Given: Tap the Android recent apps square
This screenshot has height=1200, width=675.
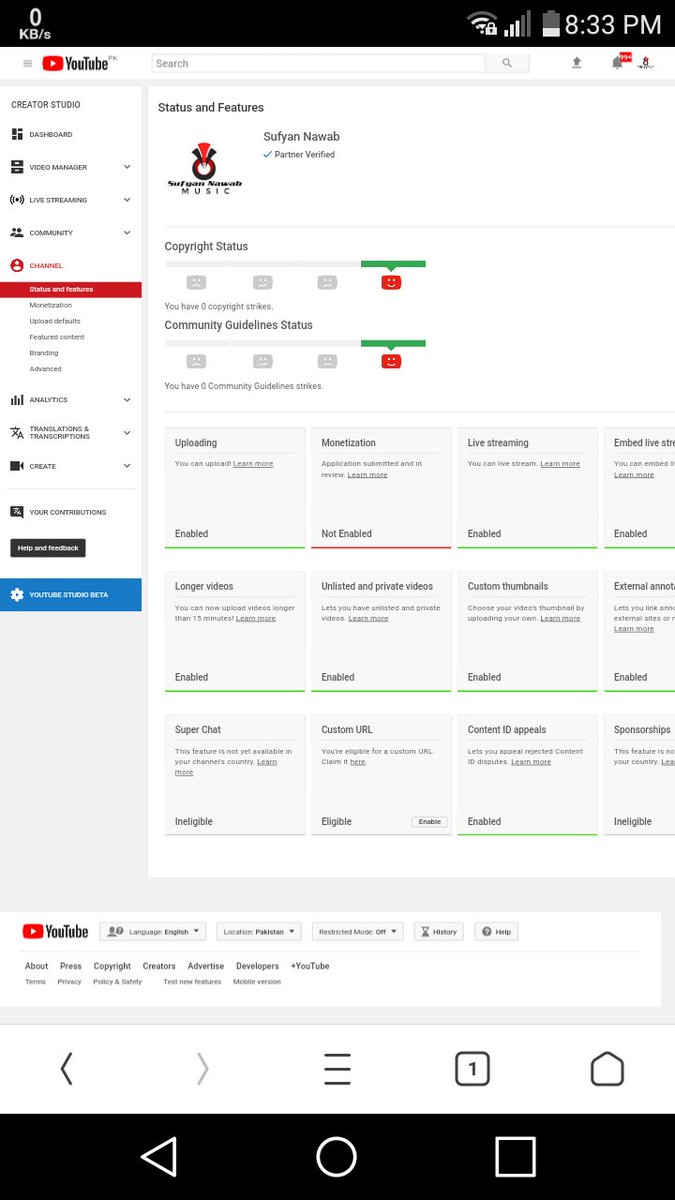Looking at the screenshot, I should click(515, 1156).
